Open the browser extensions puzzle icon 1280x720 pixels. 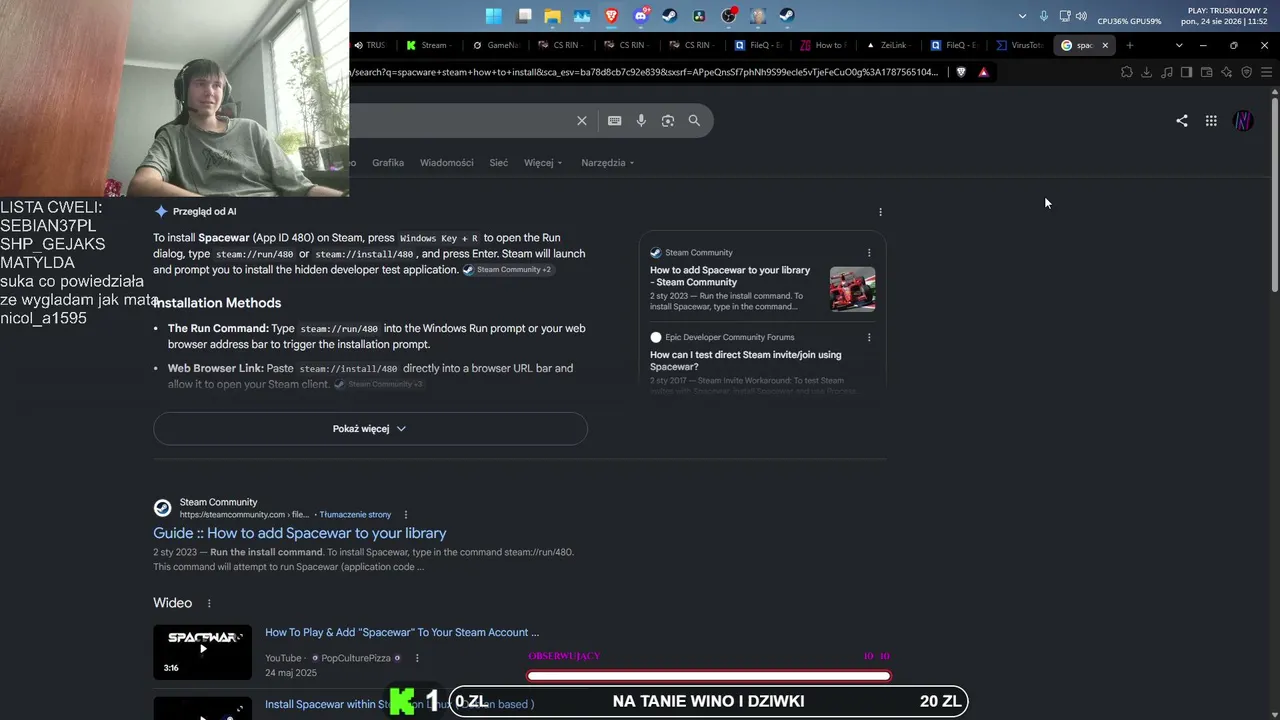(1127, 72)
